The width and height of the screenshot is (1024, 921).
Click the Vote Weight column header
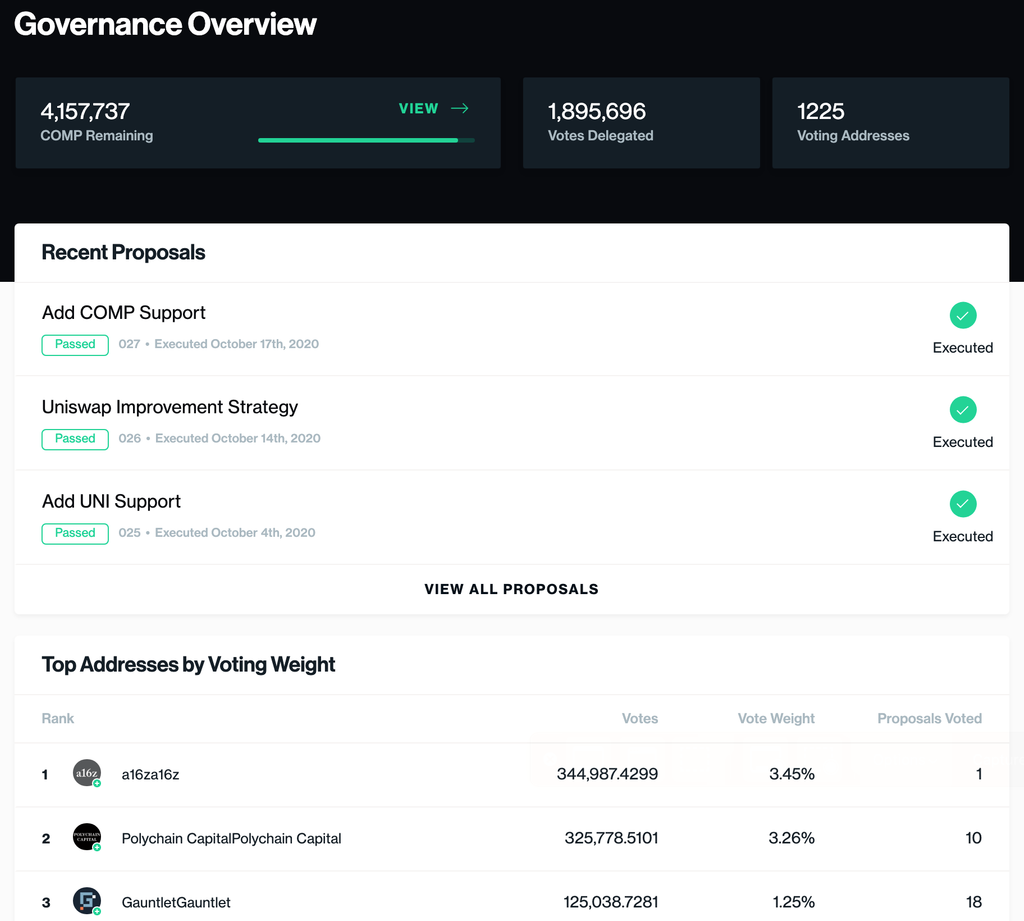(776, 719)
